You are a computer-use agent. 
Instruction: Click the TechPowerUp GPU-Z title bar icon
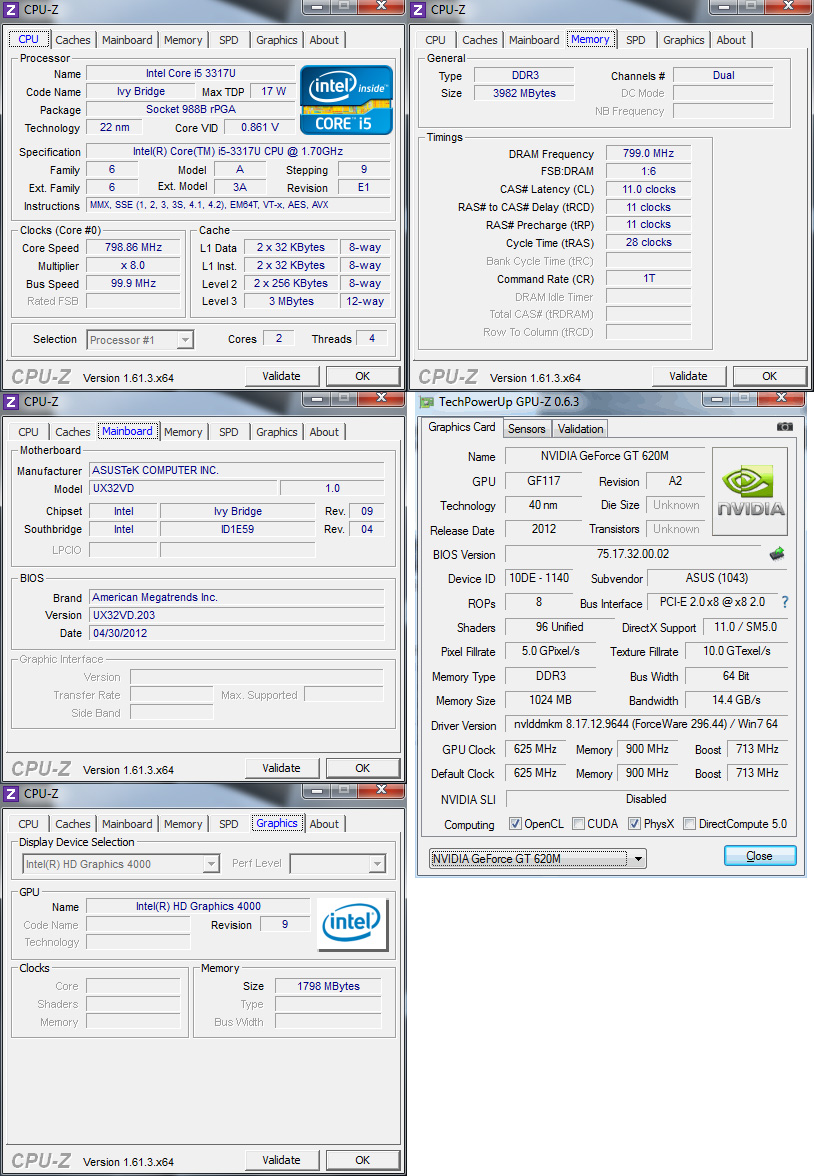tap(427, 402)
